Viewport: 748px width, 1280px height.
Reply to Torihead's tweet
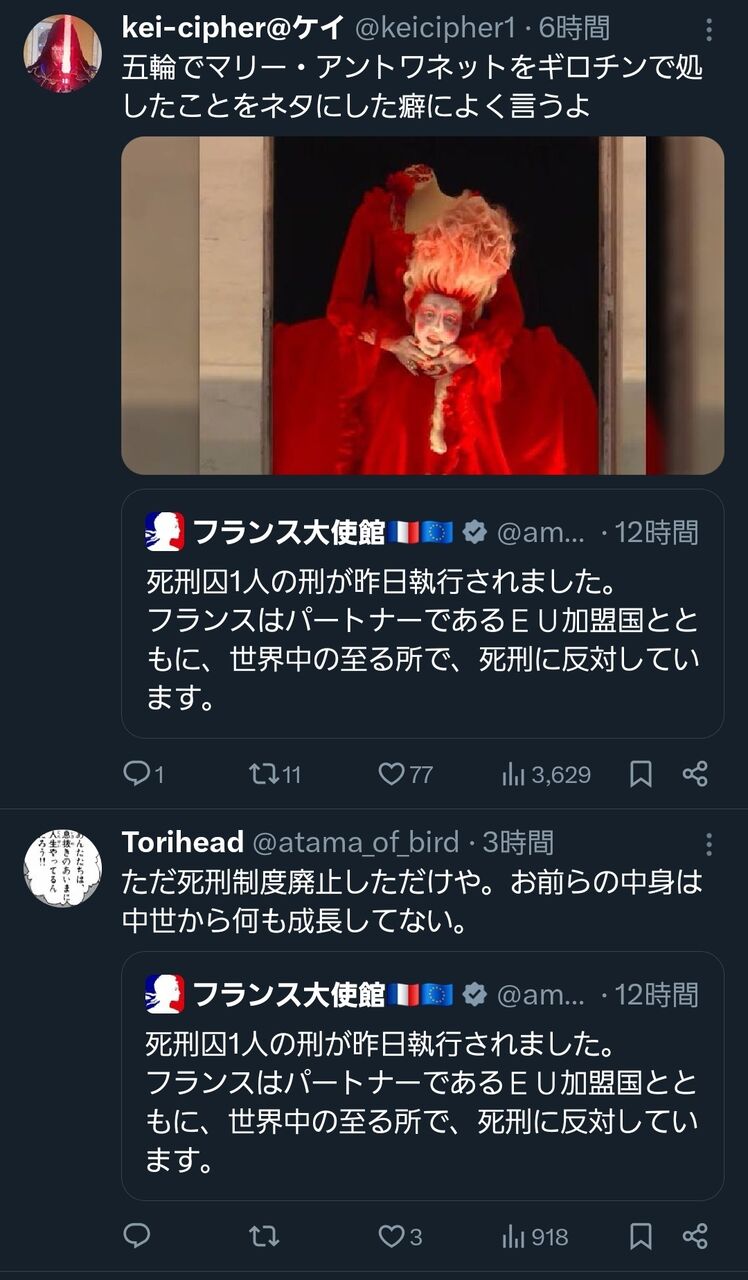[136, 1237]
